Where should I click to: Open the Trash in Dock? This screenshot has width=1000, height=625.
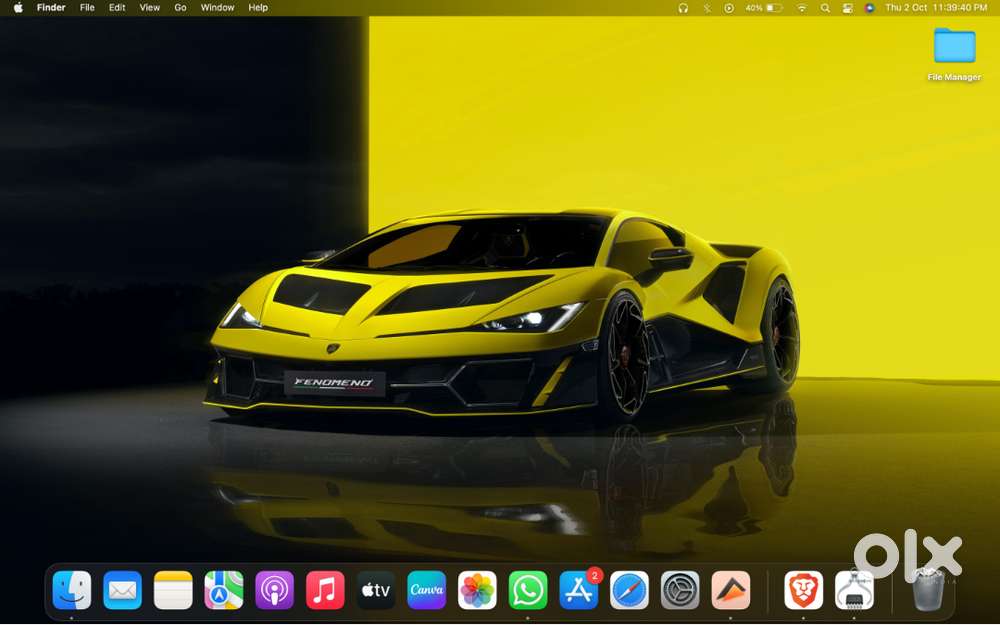(x=928, y=590)
